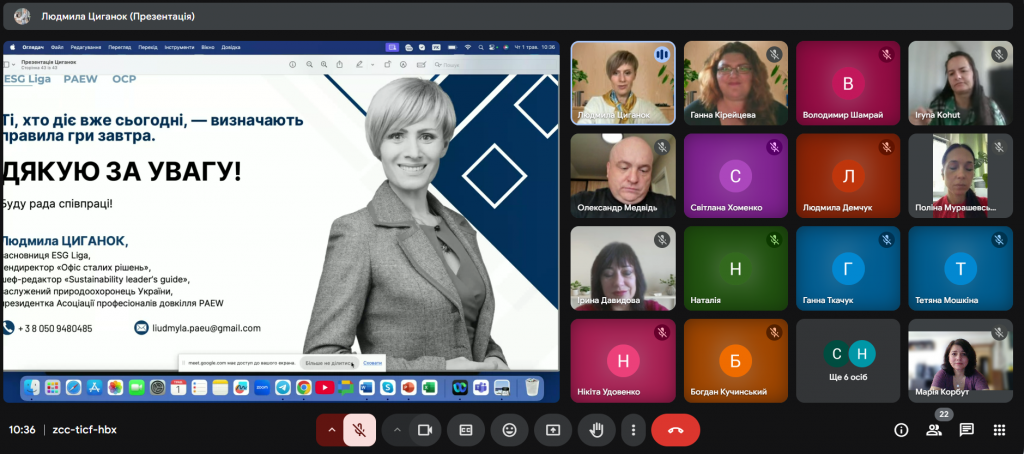Click the muted mic icon on Людмила Демчук tile
1024x454 pixels.
click(886, 148)
